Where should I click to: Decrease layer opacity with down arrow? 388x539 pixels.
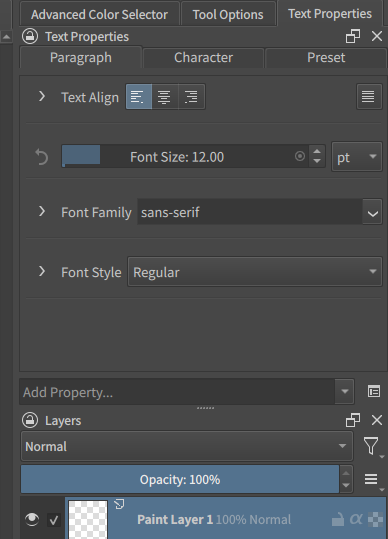coord(346,485)
